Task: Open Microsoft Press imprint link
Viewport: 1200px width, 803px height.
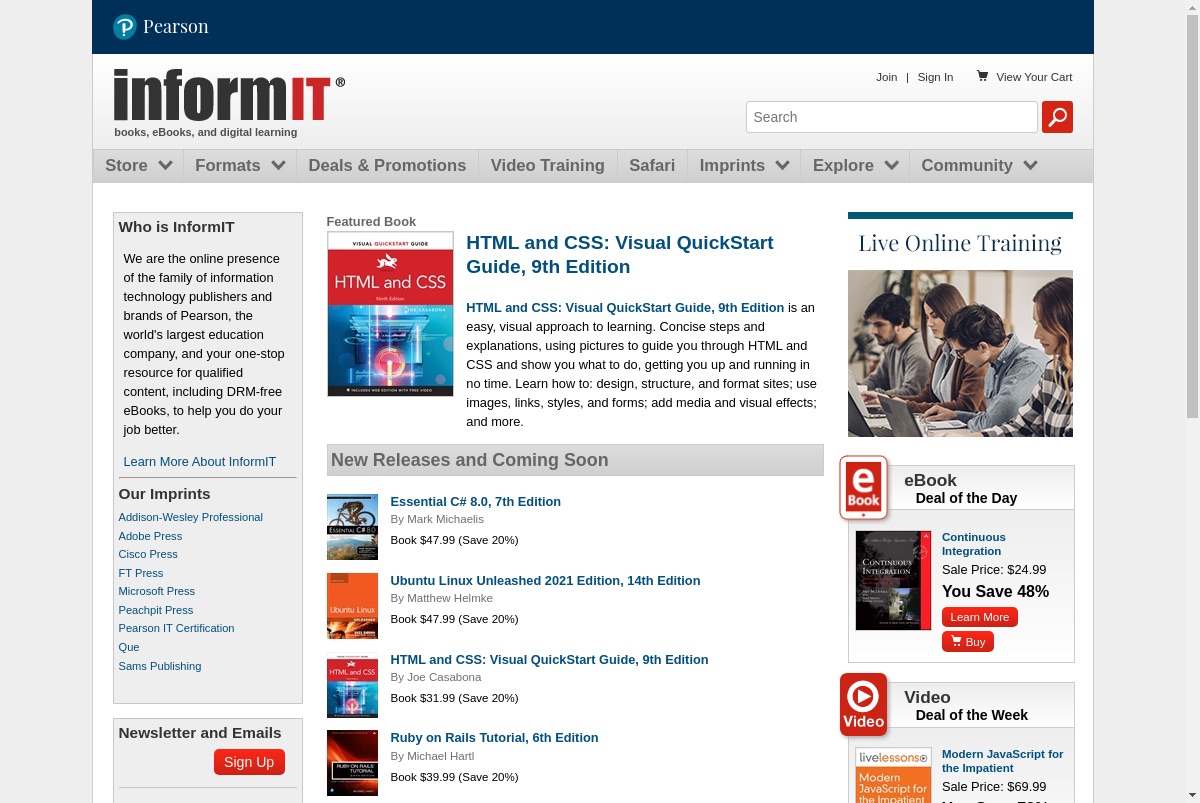Action: (x=157, y=591)
